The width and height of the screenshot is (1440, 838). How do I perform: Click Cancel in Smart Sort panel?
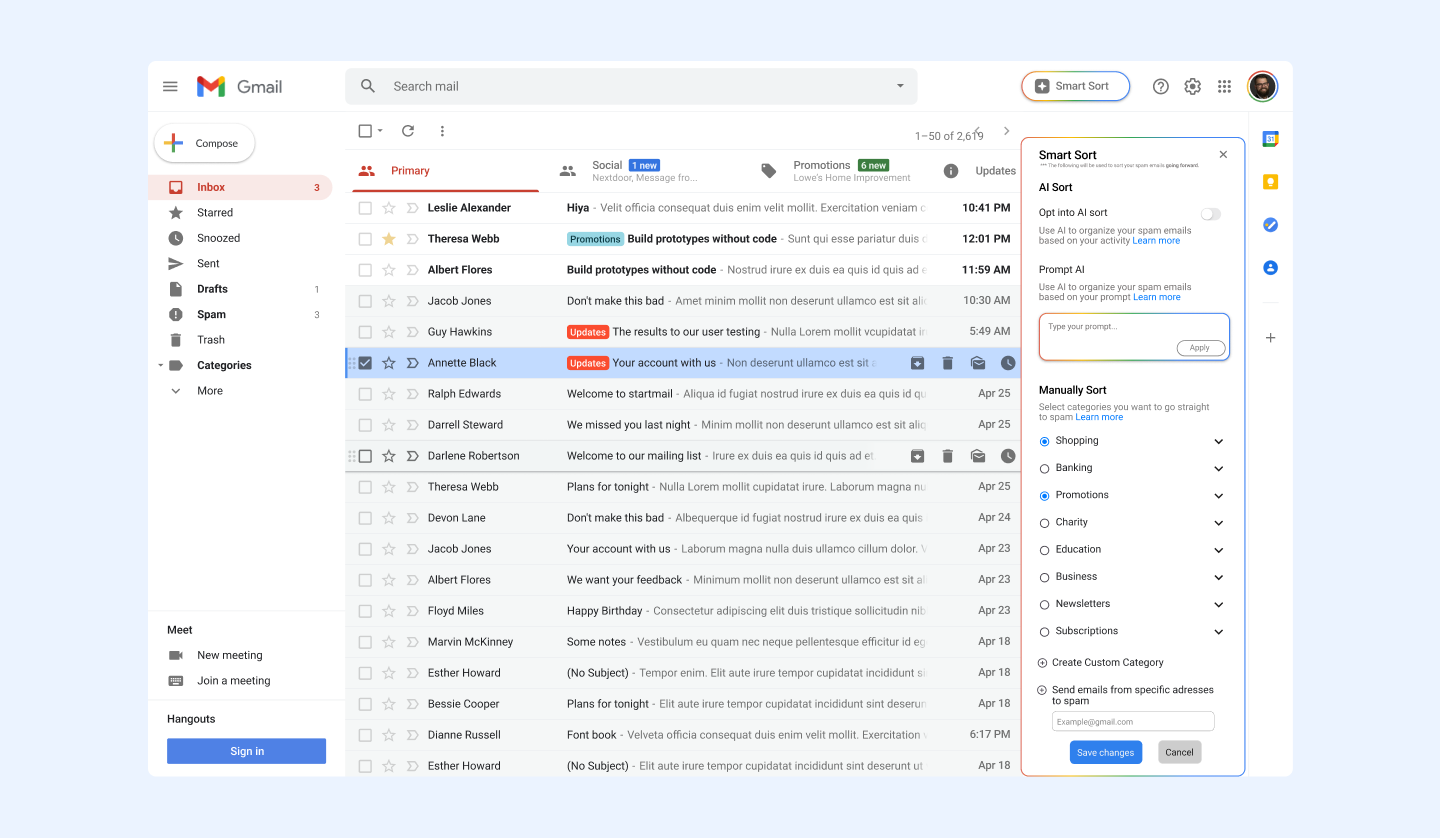click(1179, 752)
